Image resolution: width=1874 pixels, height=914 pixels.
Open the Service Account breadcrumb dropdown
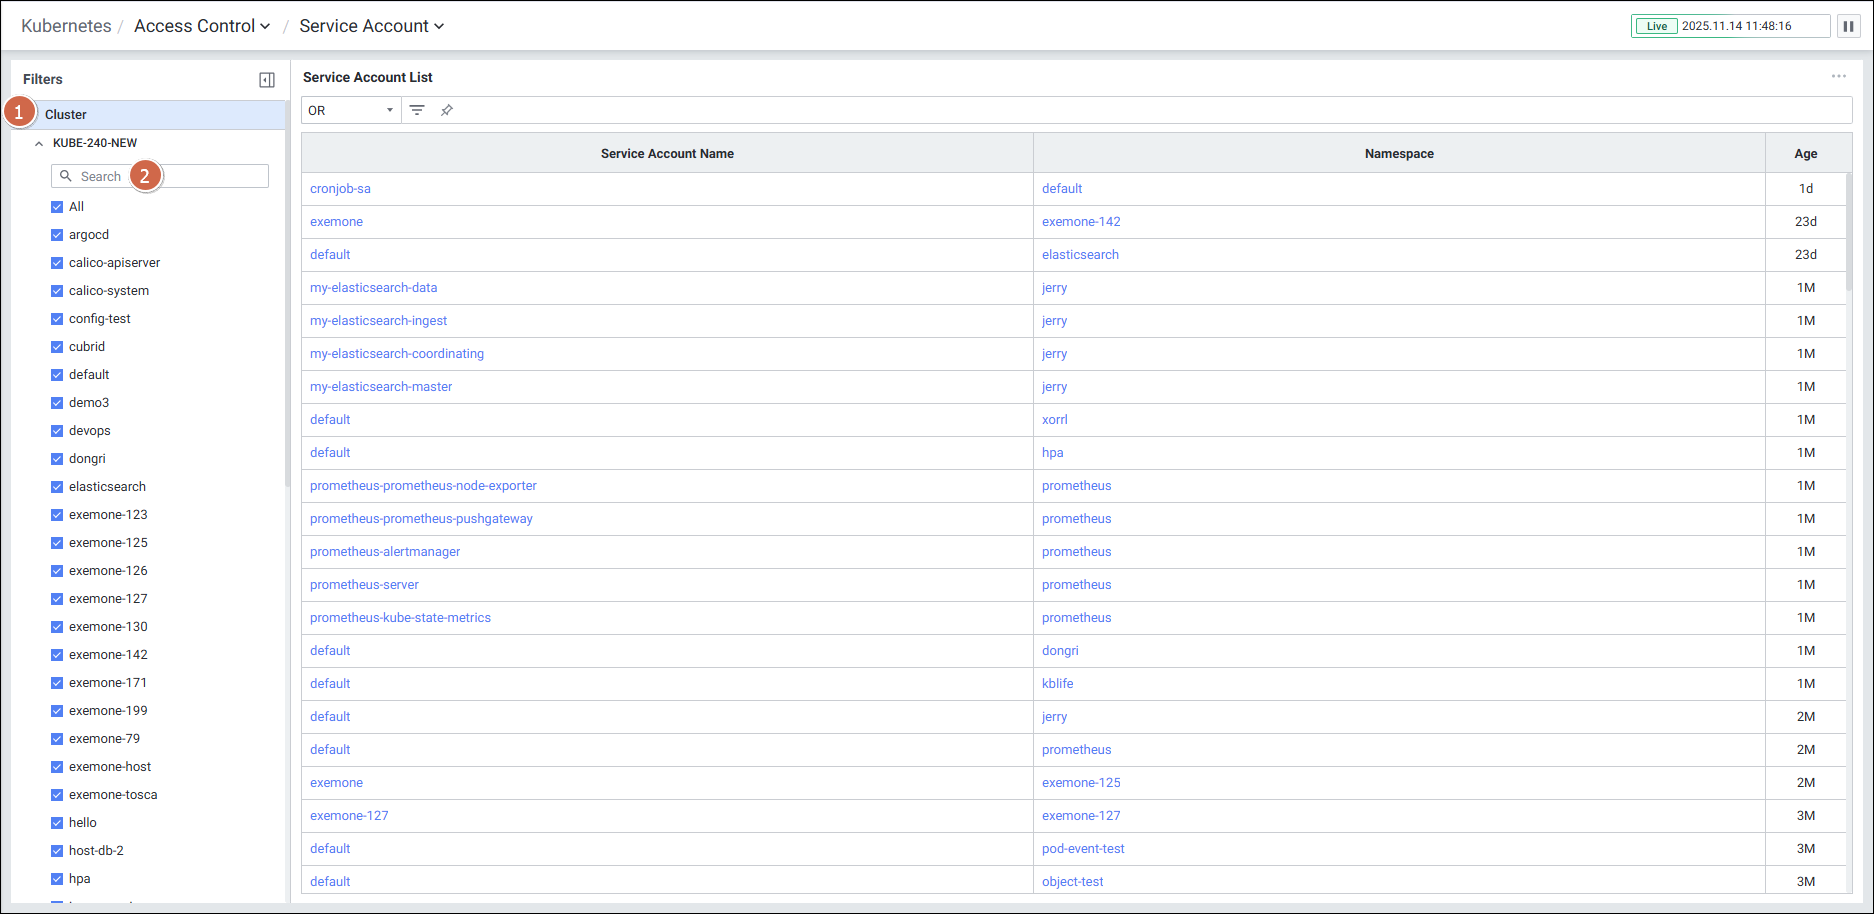pos(371,26)
